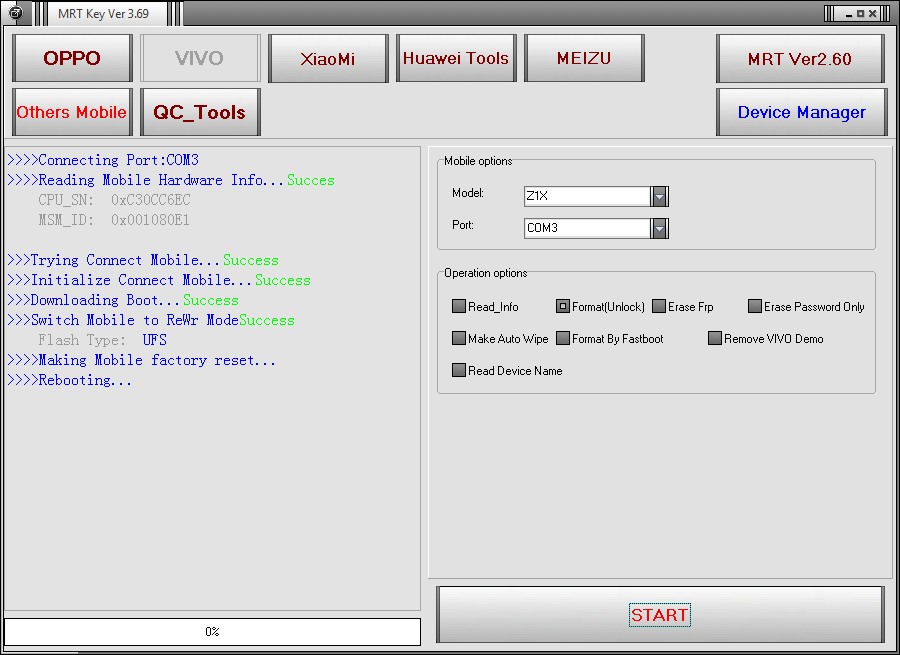Click the 'Operation options' group label
The image size is (900, 655).
click(486, 273)
